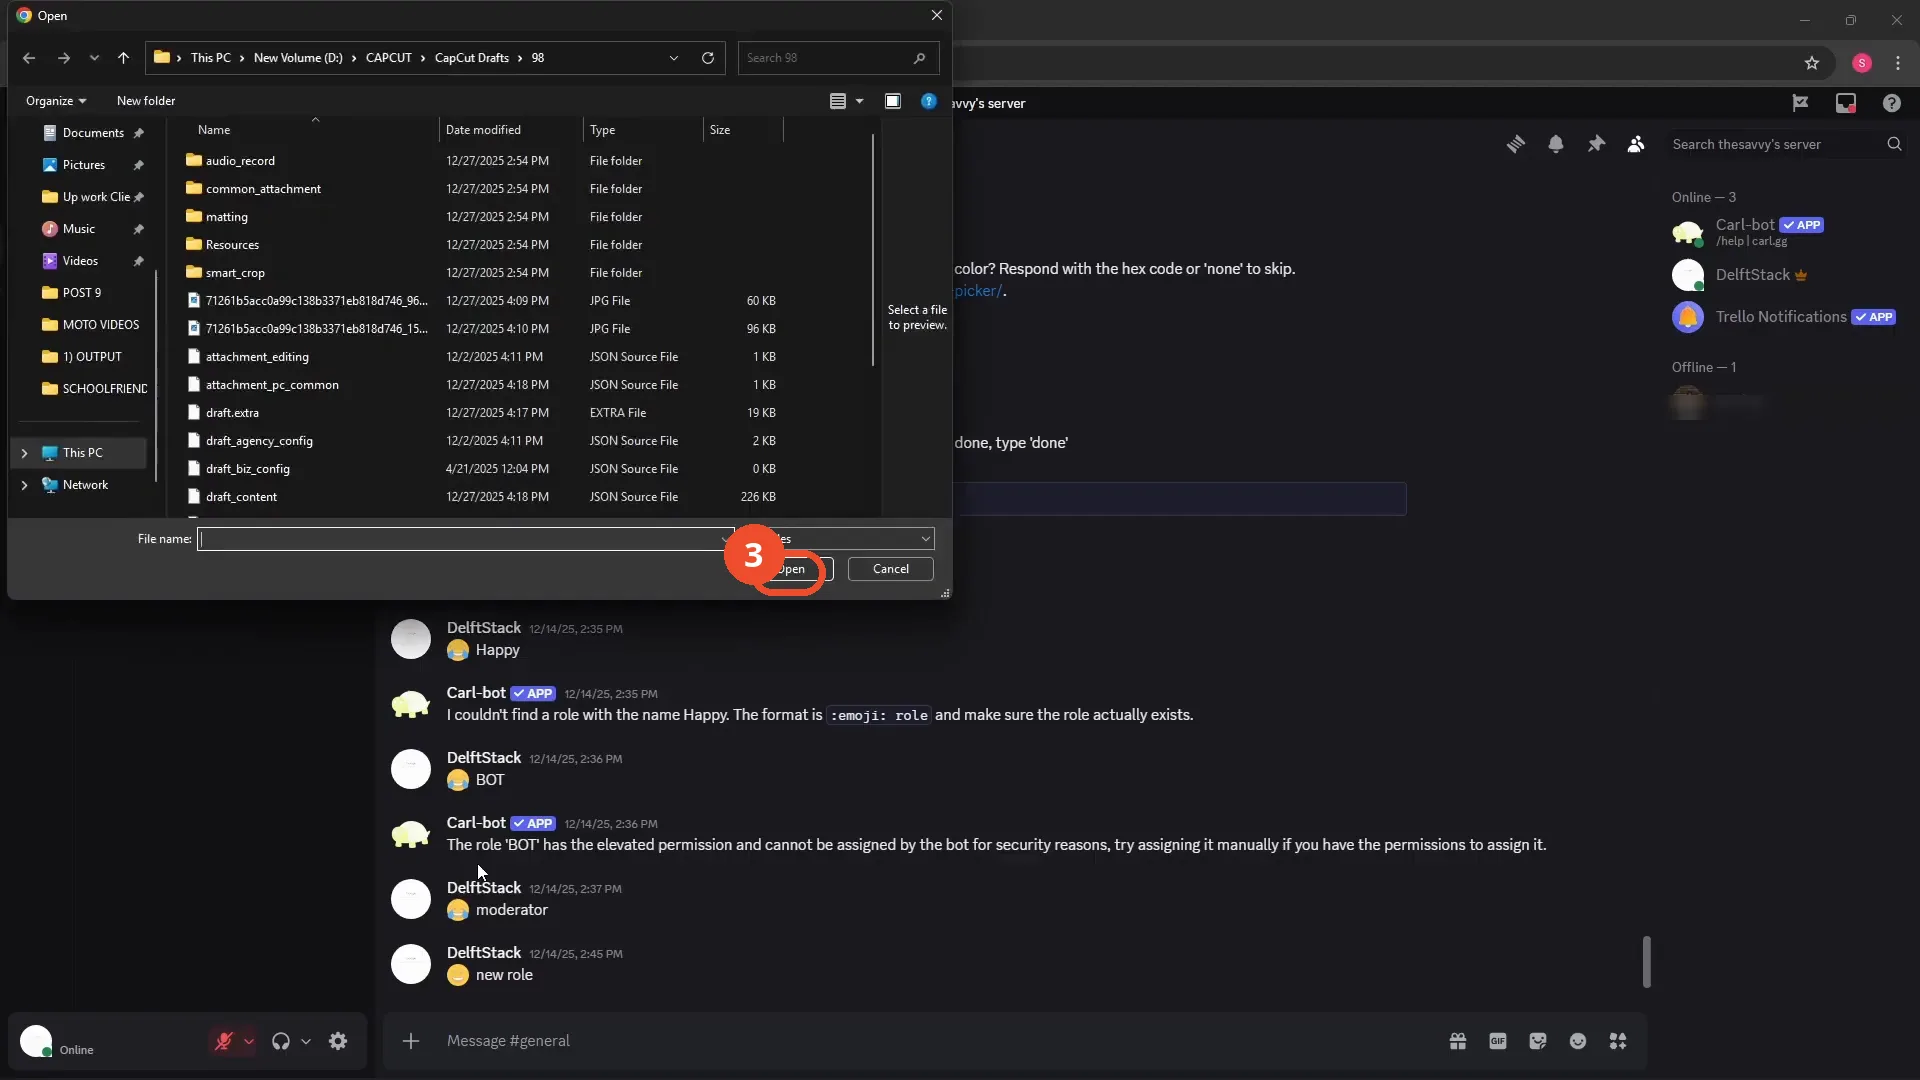Screen dimensions: 1920x1080
Task: Show pinned messages in Discord
Action: pos(1596,144)
